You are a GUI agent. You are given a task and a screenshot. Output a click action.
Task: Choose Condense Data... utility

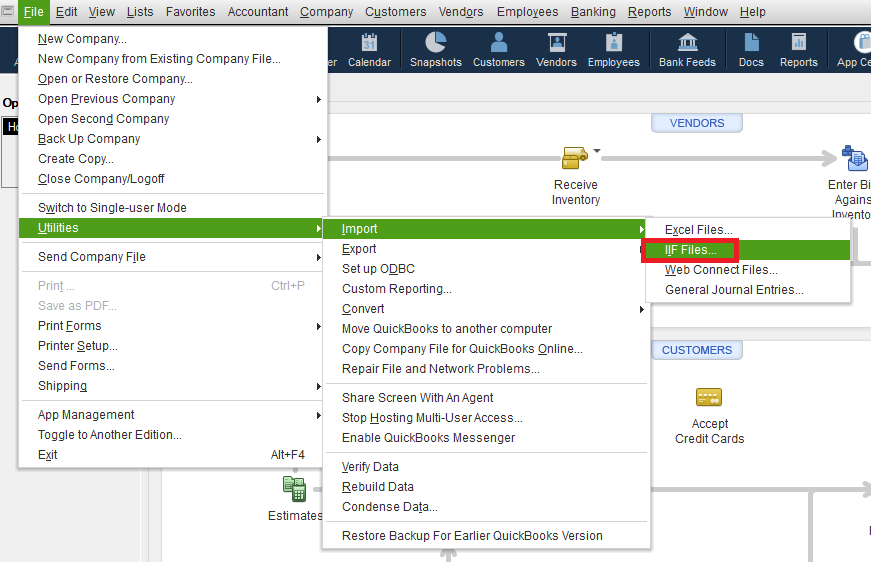point(485,506)
